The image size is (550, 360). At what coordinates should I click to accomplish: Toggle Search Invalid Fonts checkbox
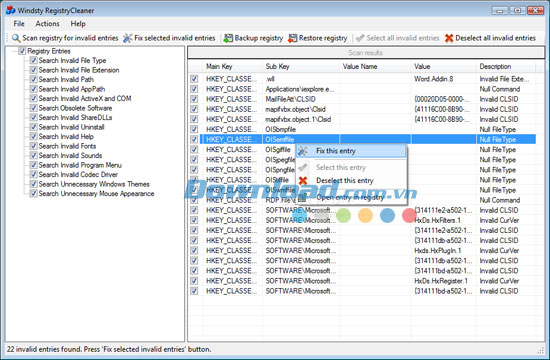tap(33, 146)
